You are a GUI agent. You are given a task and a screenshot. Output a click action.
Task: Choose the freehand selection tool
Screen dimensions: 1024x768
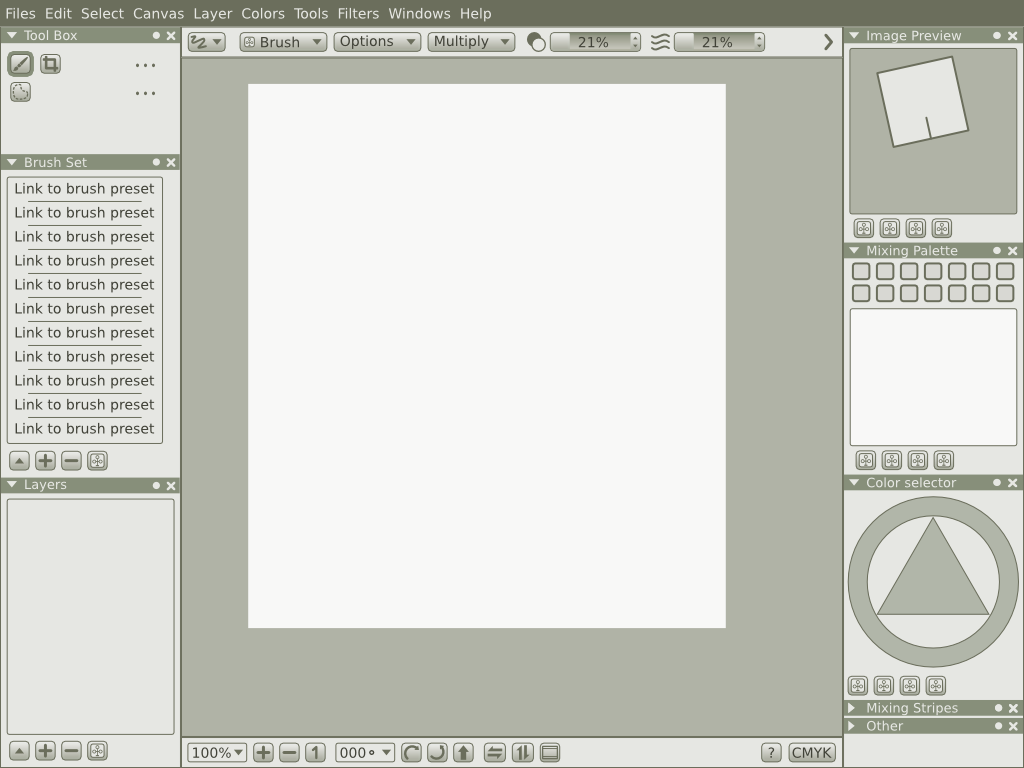(x=20, y=92)
